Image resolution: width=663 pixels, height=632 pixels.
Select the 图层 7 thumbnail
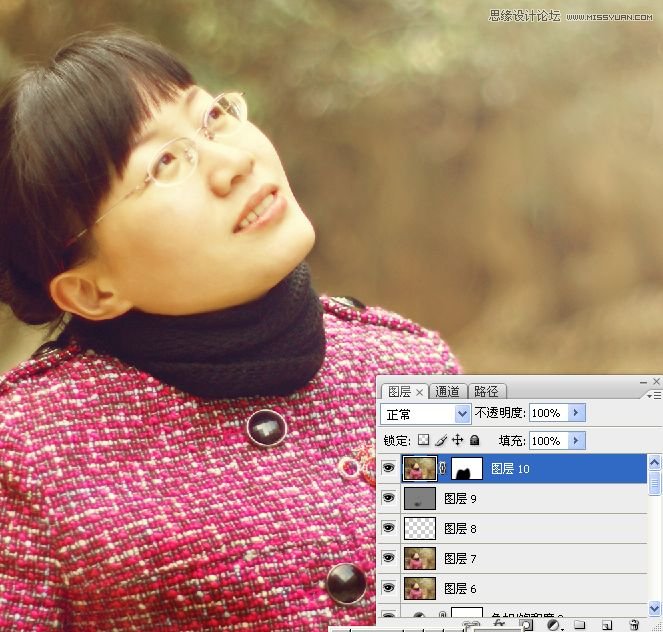[420, 558]
